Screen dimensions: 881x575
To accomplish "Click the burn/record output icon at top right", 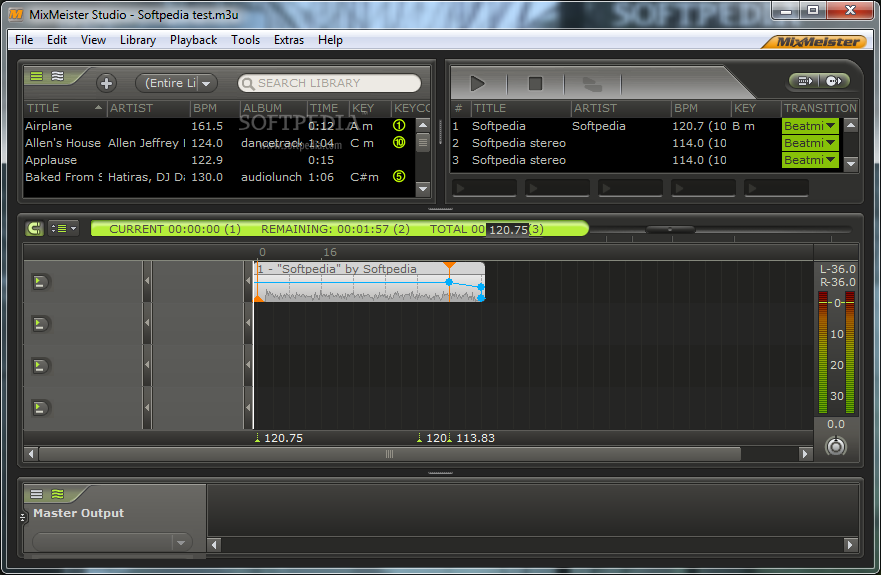I will point(834,81).
